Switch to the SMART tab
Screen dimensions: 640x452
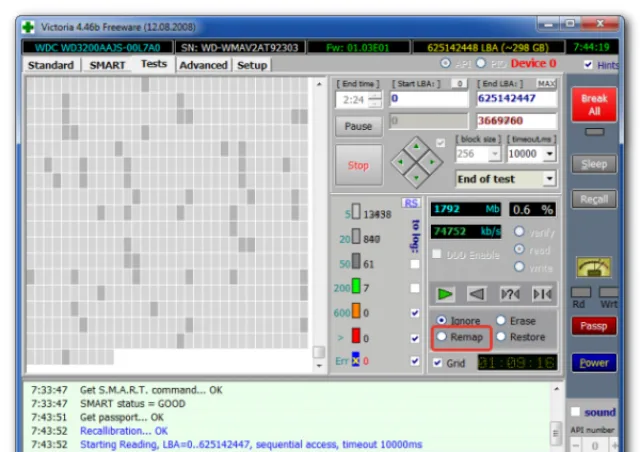107,65
